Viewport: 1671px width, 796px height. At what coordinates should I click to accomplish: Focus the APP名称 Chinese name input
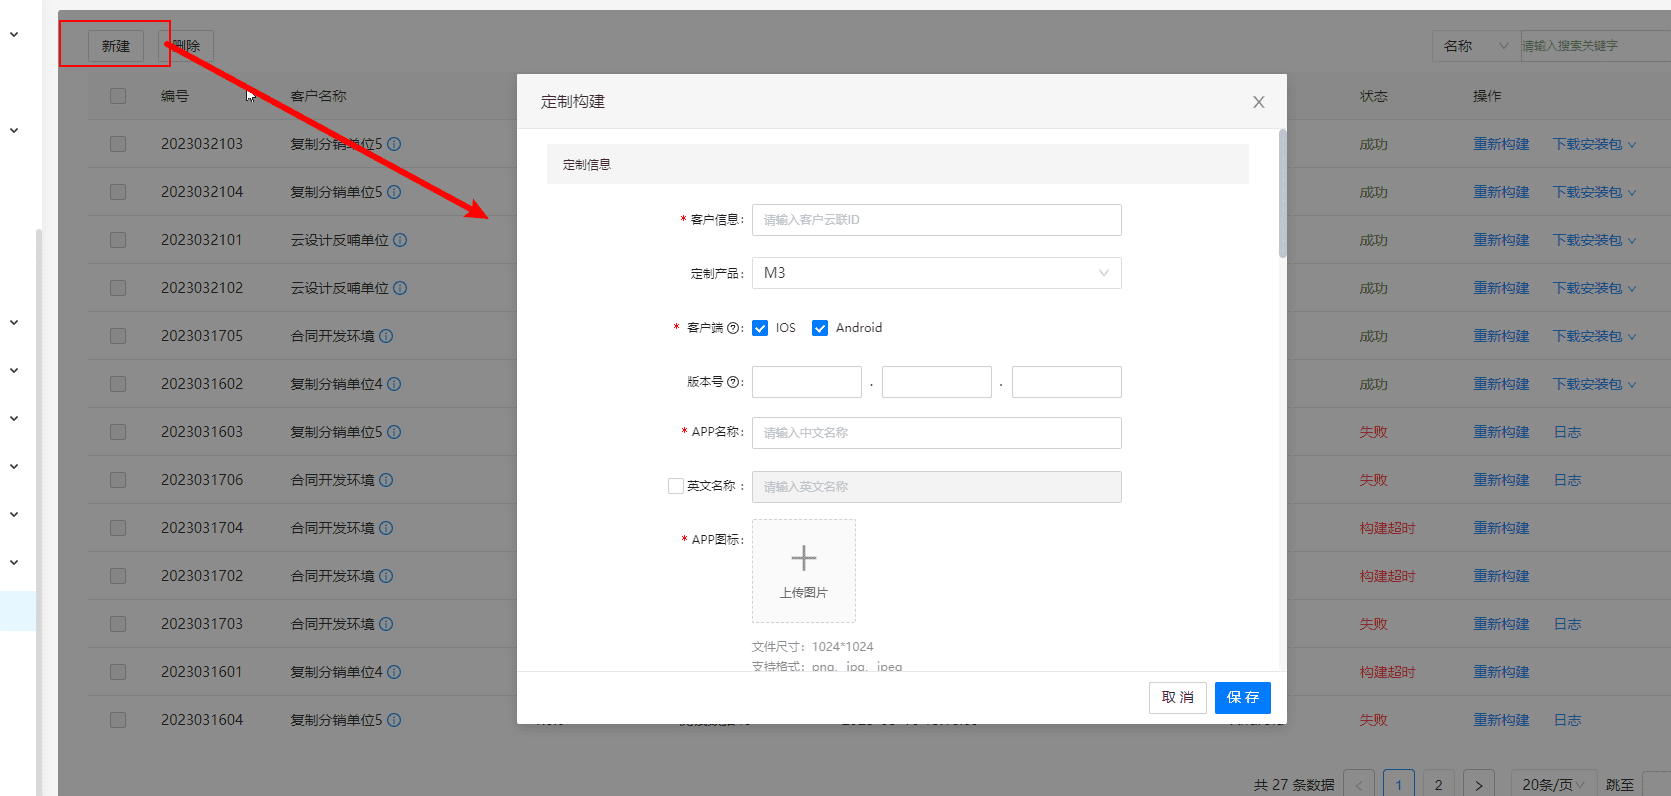pos(937,433)
